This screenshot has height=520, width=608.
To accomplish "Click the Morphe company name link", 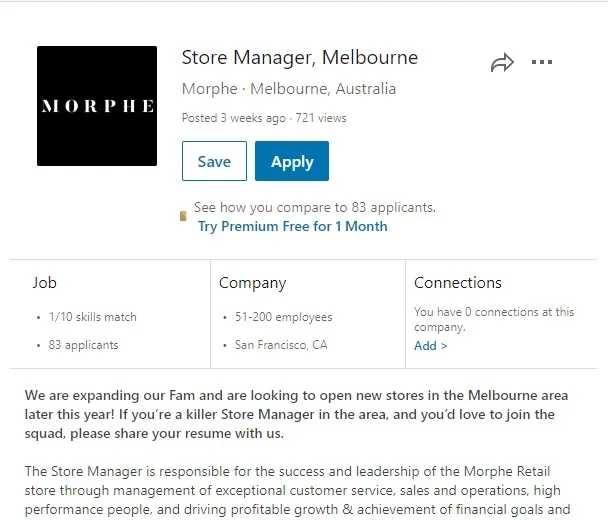I will [210, 88].
